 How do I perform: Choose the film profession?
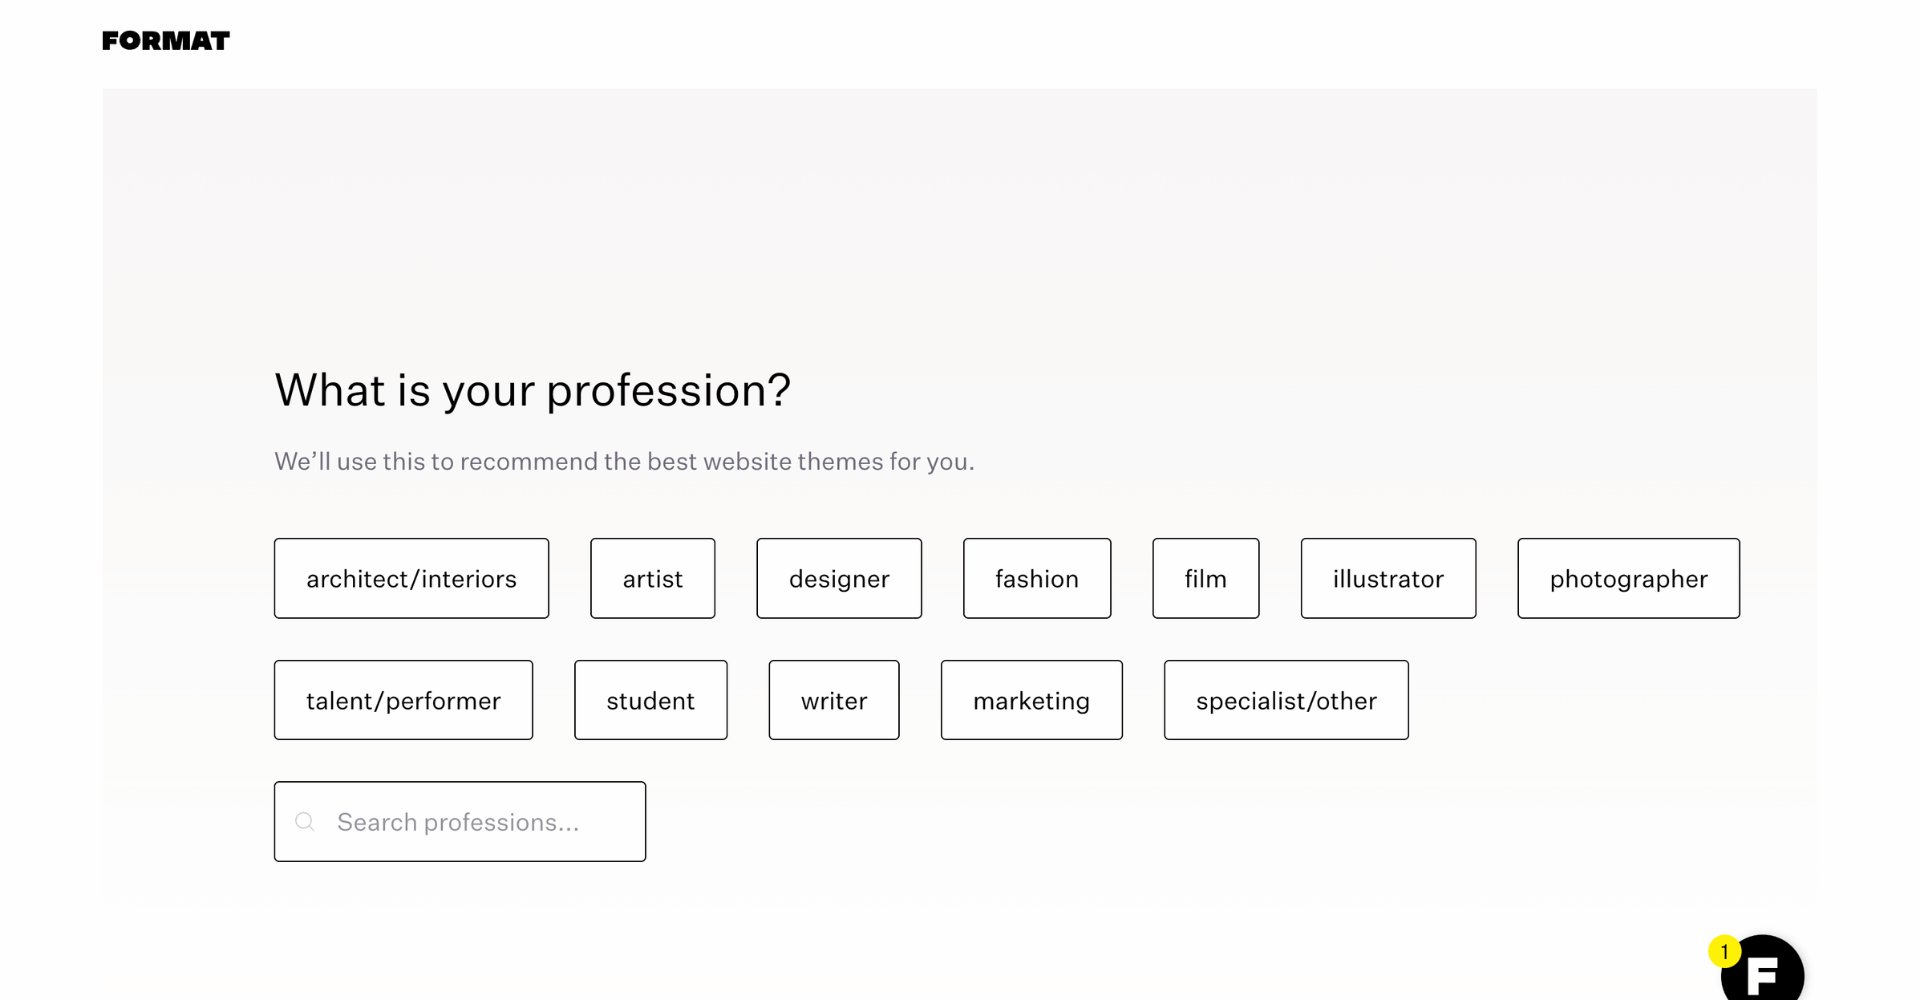[x=1205, y=579]
